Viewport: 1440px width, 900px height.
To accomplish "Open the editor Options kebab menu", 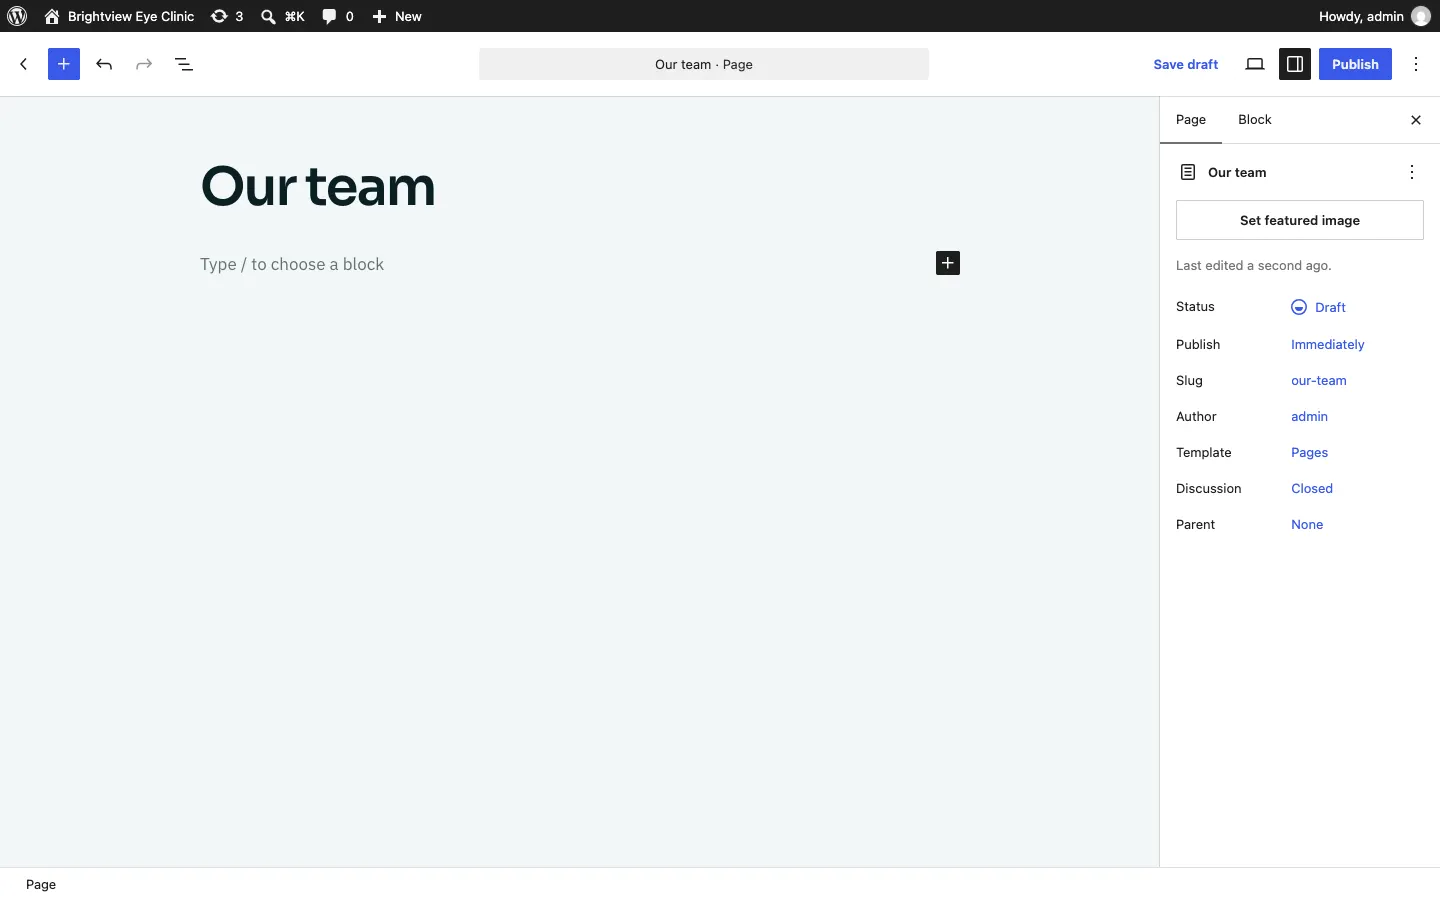I will (1418, 64).
